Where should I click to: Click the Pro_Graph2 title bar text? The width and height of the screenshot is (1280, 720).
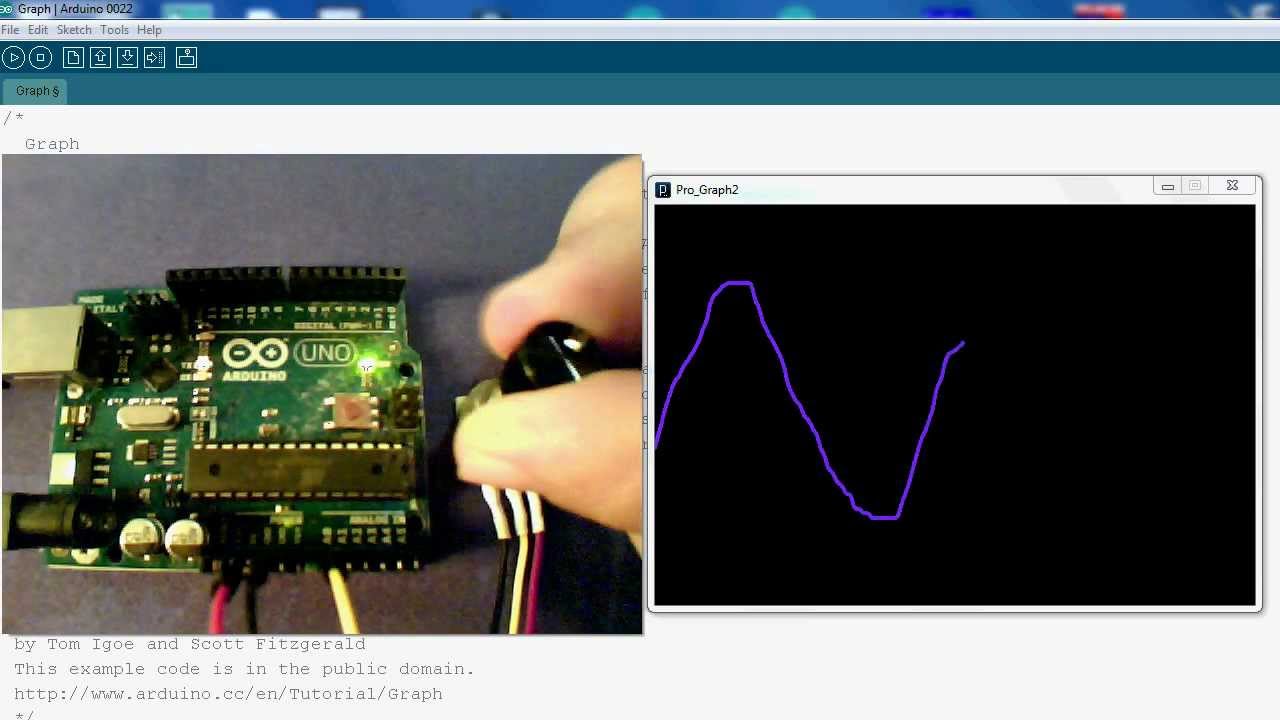[x=707, y=190]
